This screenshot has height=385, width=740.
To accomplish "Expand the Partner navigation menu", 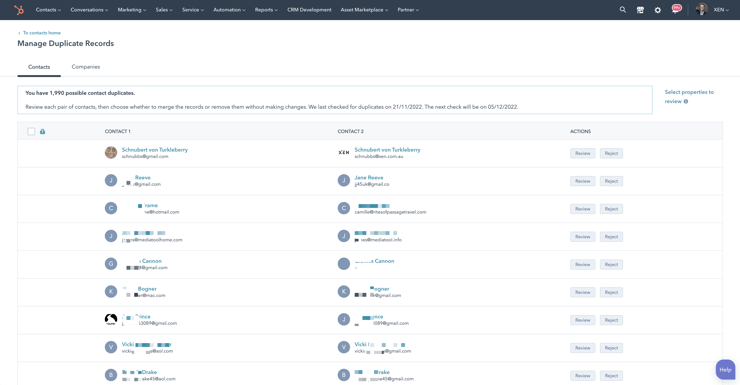I will 408,9.
